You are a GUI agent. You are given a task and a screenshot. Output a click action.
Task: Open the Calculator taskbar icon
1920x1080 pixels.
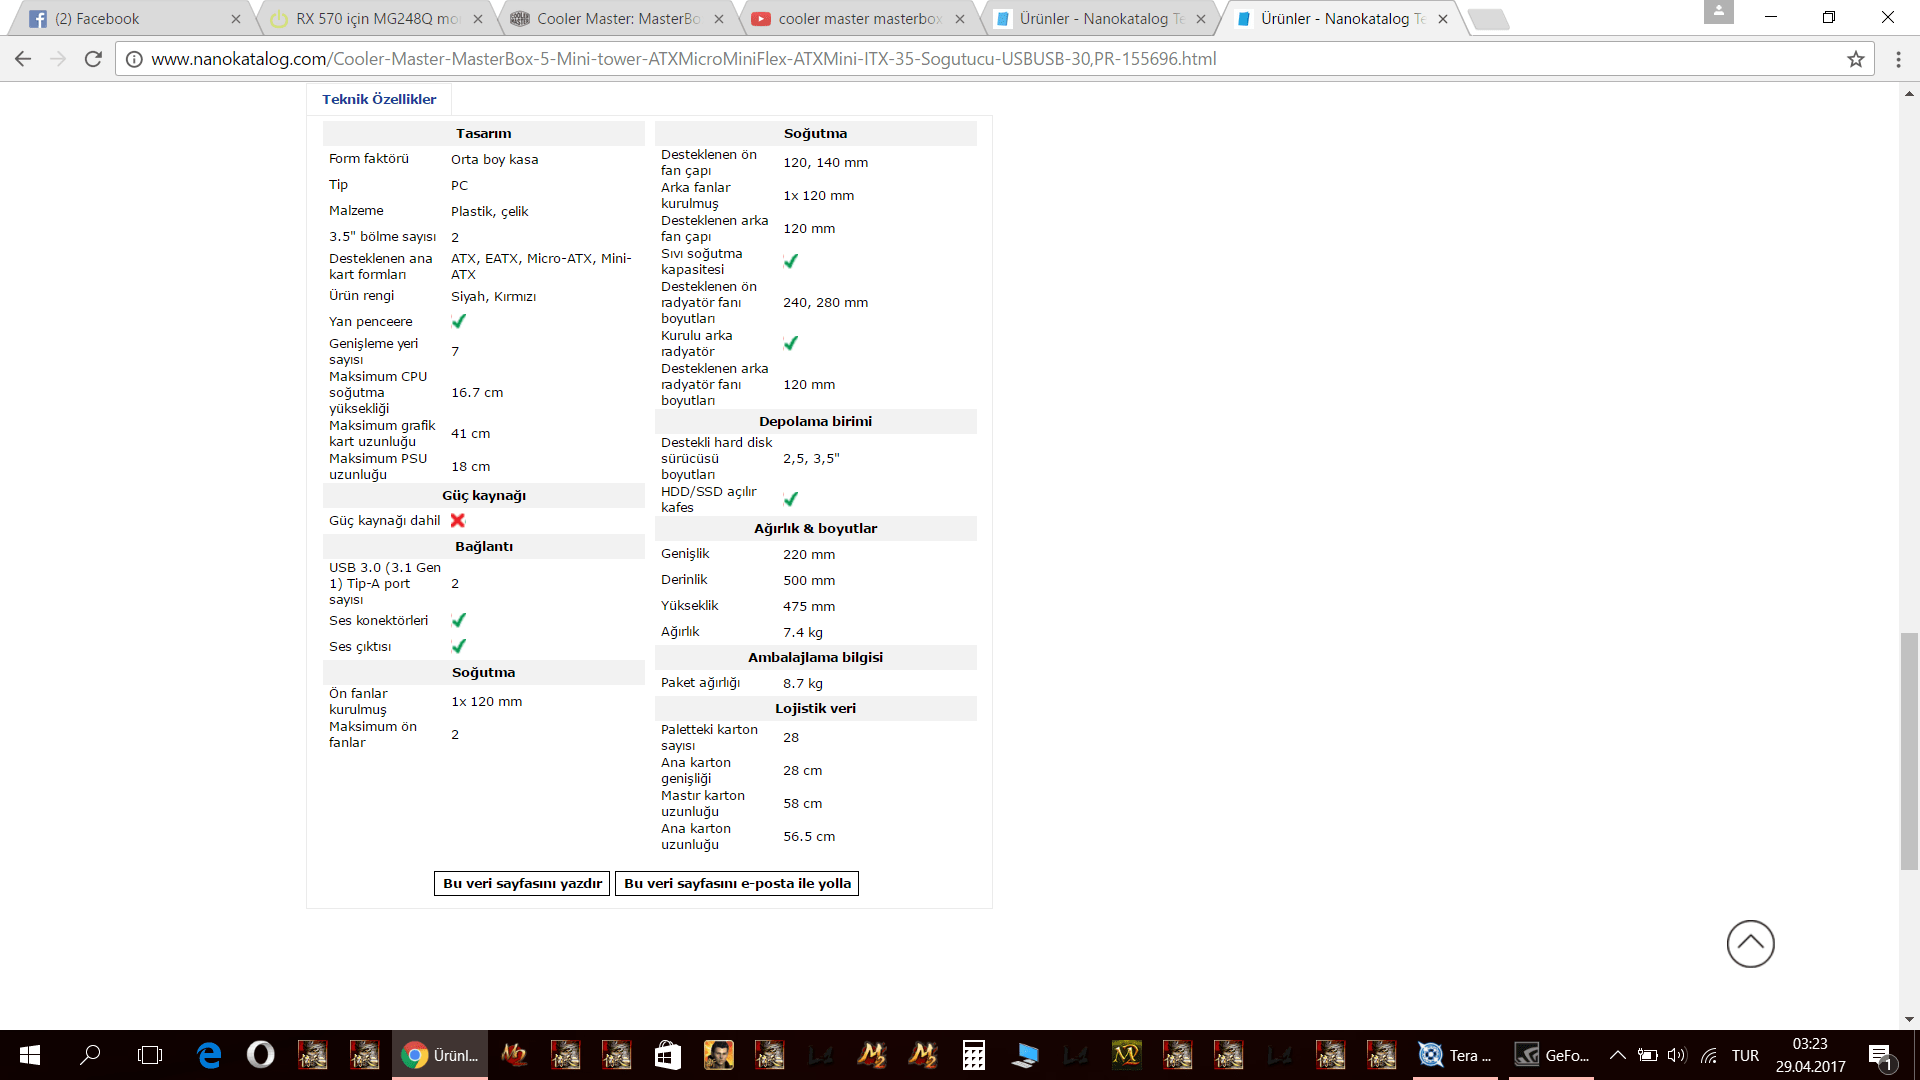click(x=973, y=1055)
